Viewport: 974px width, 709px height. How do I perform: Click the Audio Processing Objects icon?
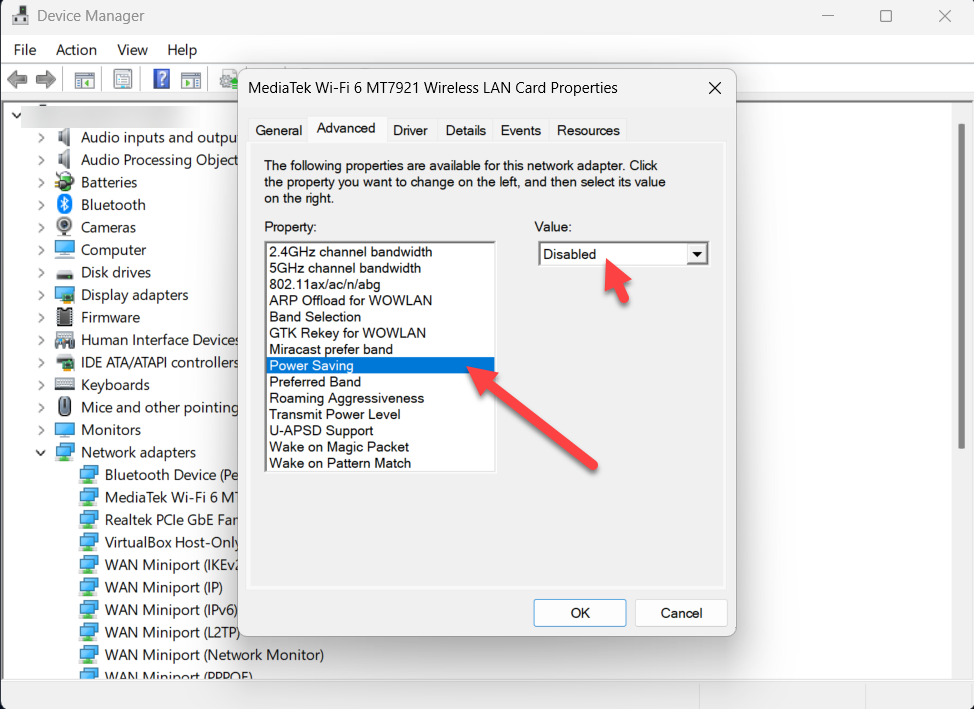tap(65, 160)
